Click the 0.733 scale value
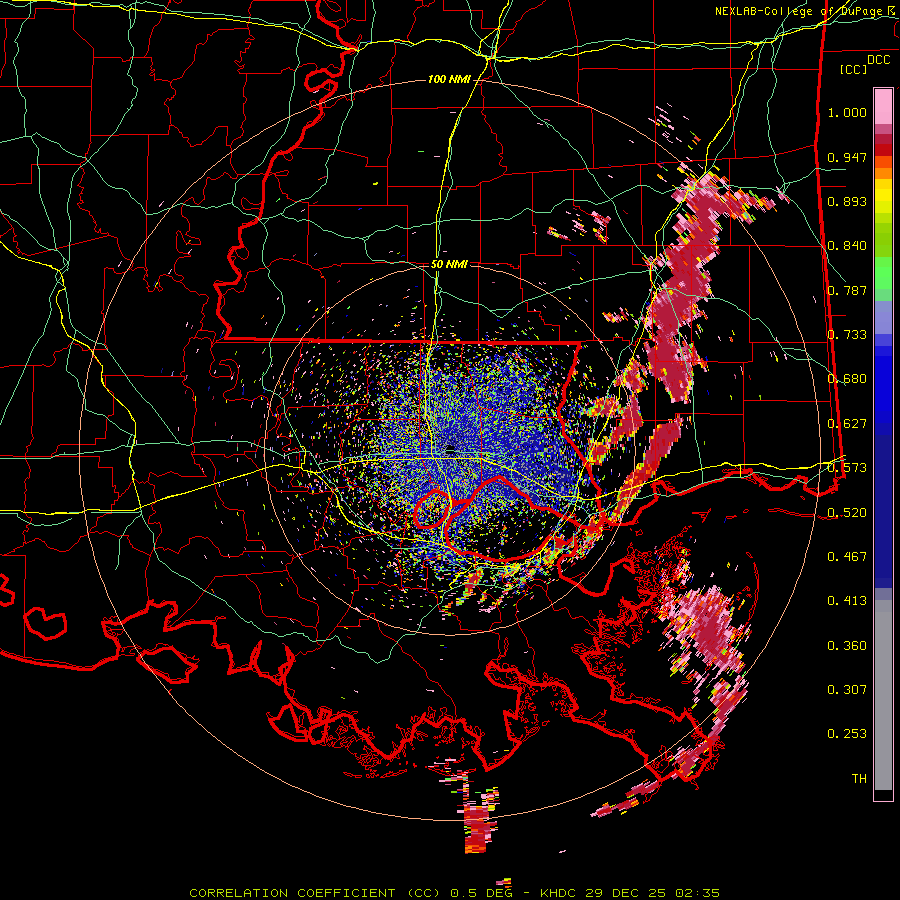 pos(847,335)
